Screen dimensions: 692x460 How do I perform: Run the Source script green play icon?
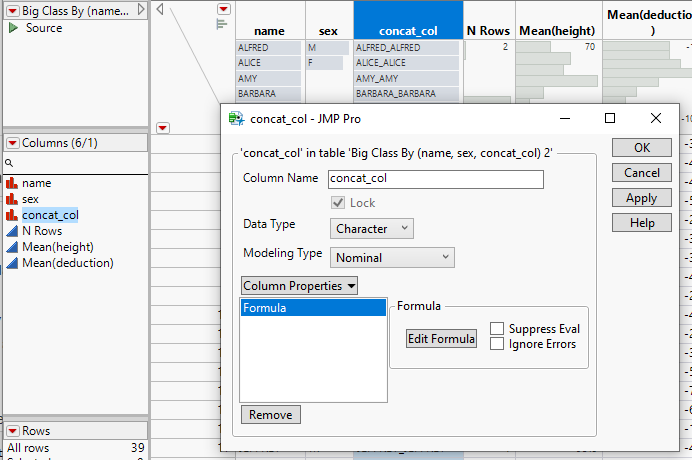coord(13,28)
